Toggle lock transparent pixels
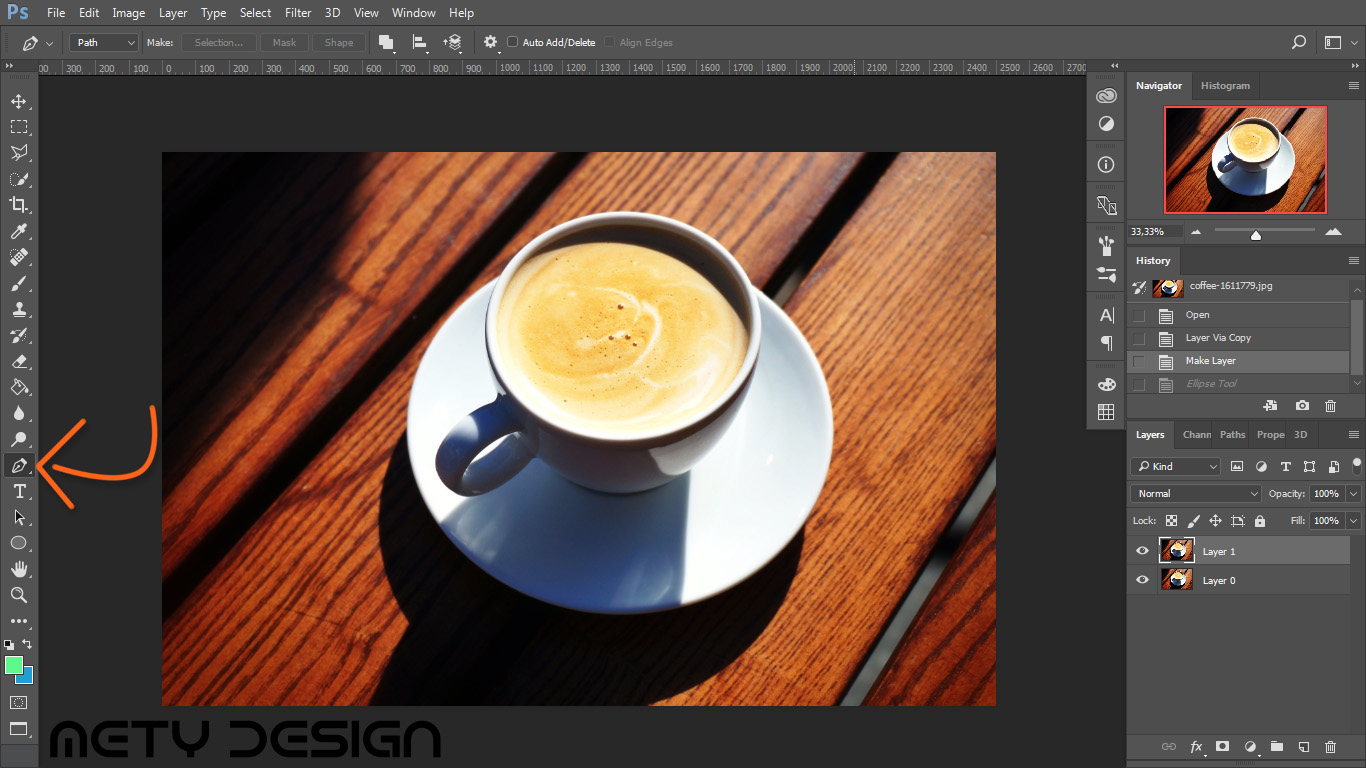This screenshot has height=768, width=1366. click(1171, 521)
